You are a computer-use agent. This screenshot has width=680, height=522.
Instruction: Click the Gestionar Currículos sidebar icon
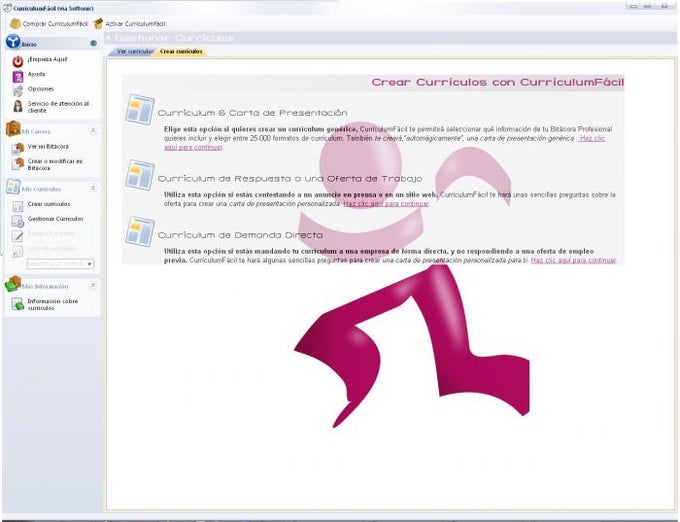18,221
